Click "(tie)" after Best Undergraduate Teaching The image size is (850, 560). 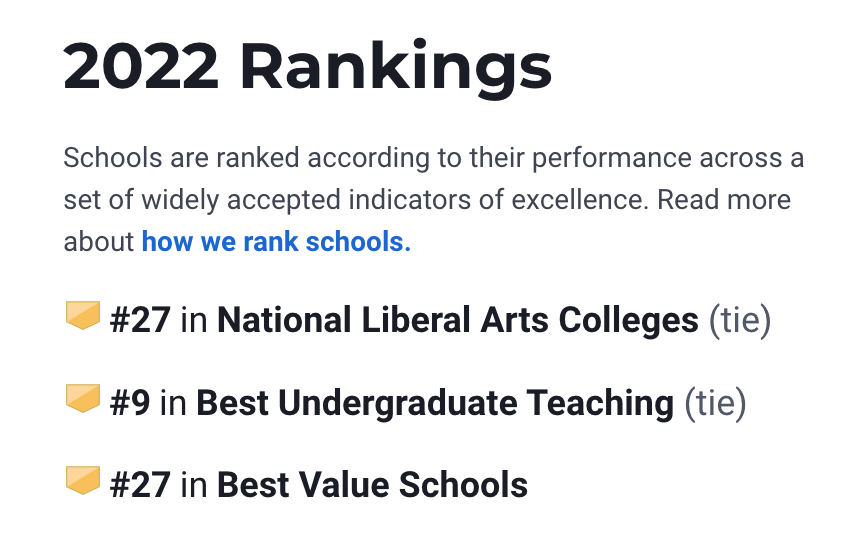[x=715, y=403]
